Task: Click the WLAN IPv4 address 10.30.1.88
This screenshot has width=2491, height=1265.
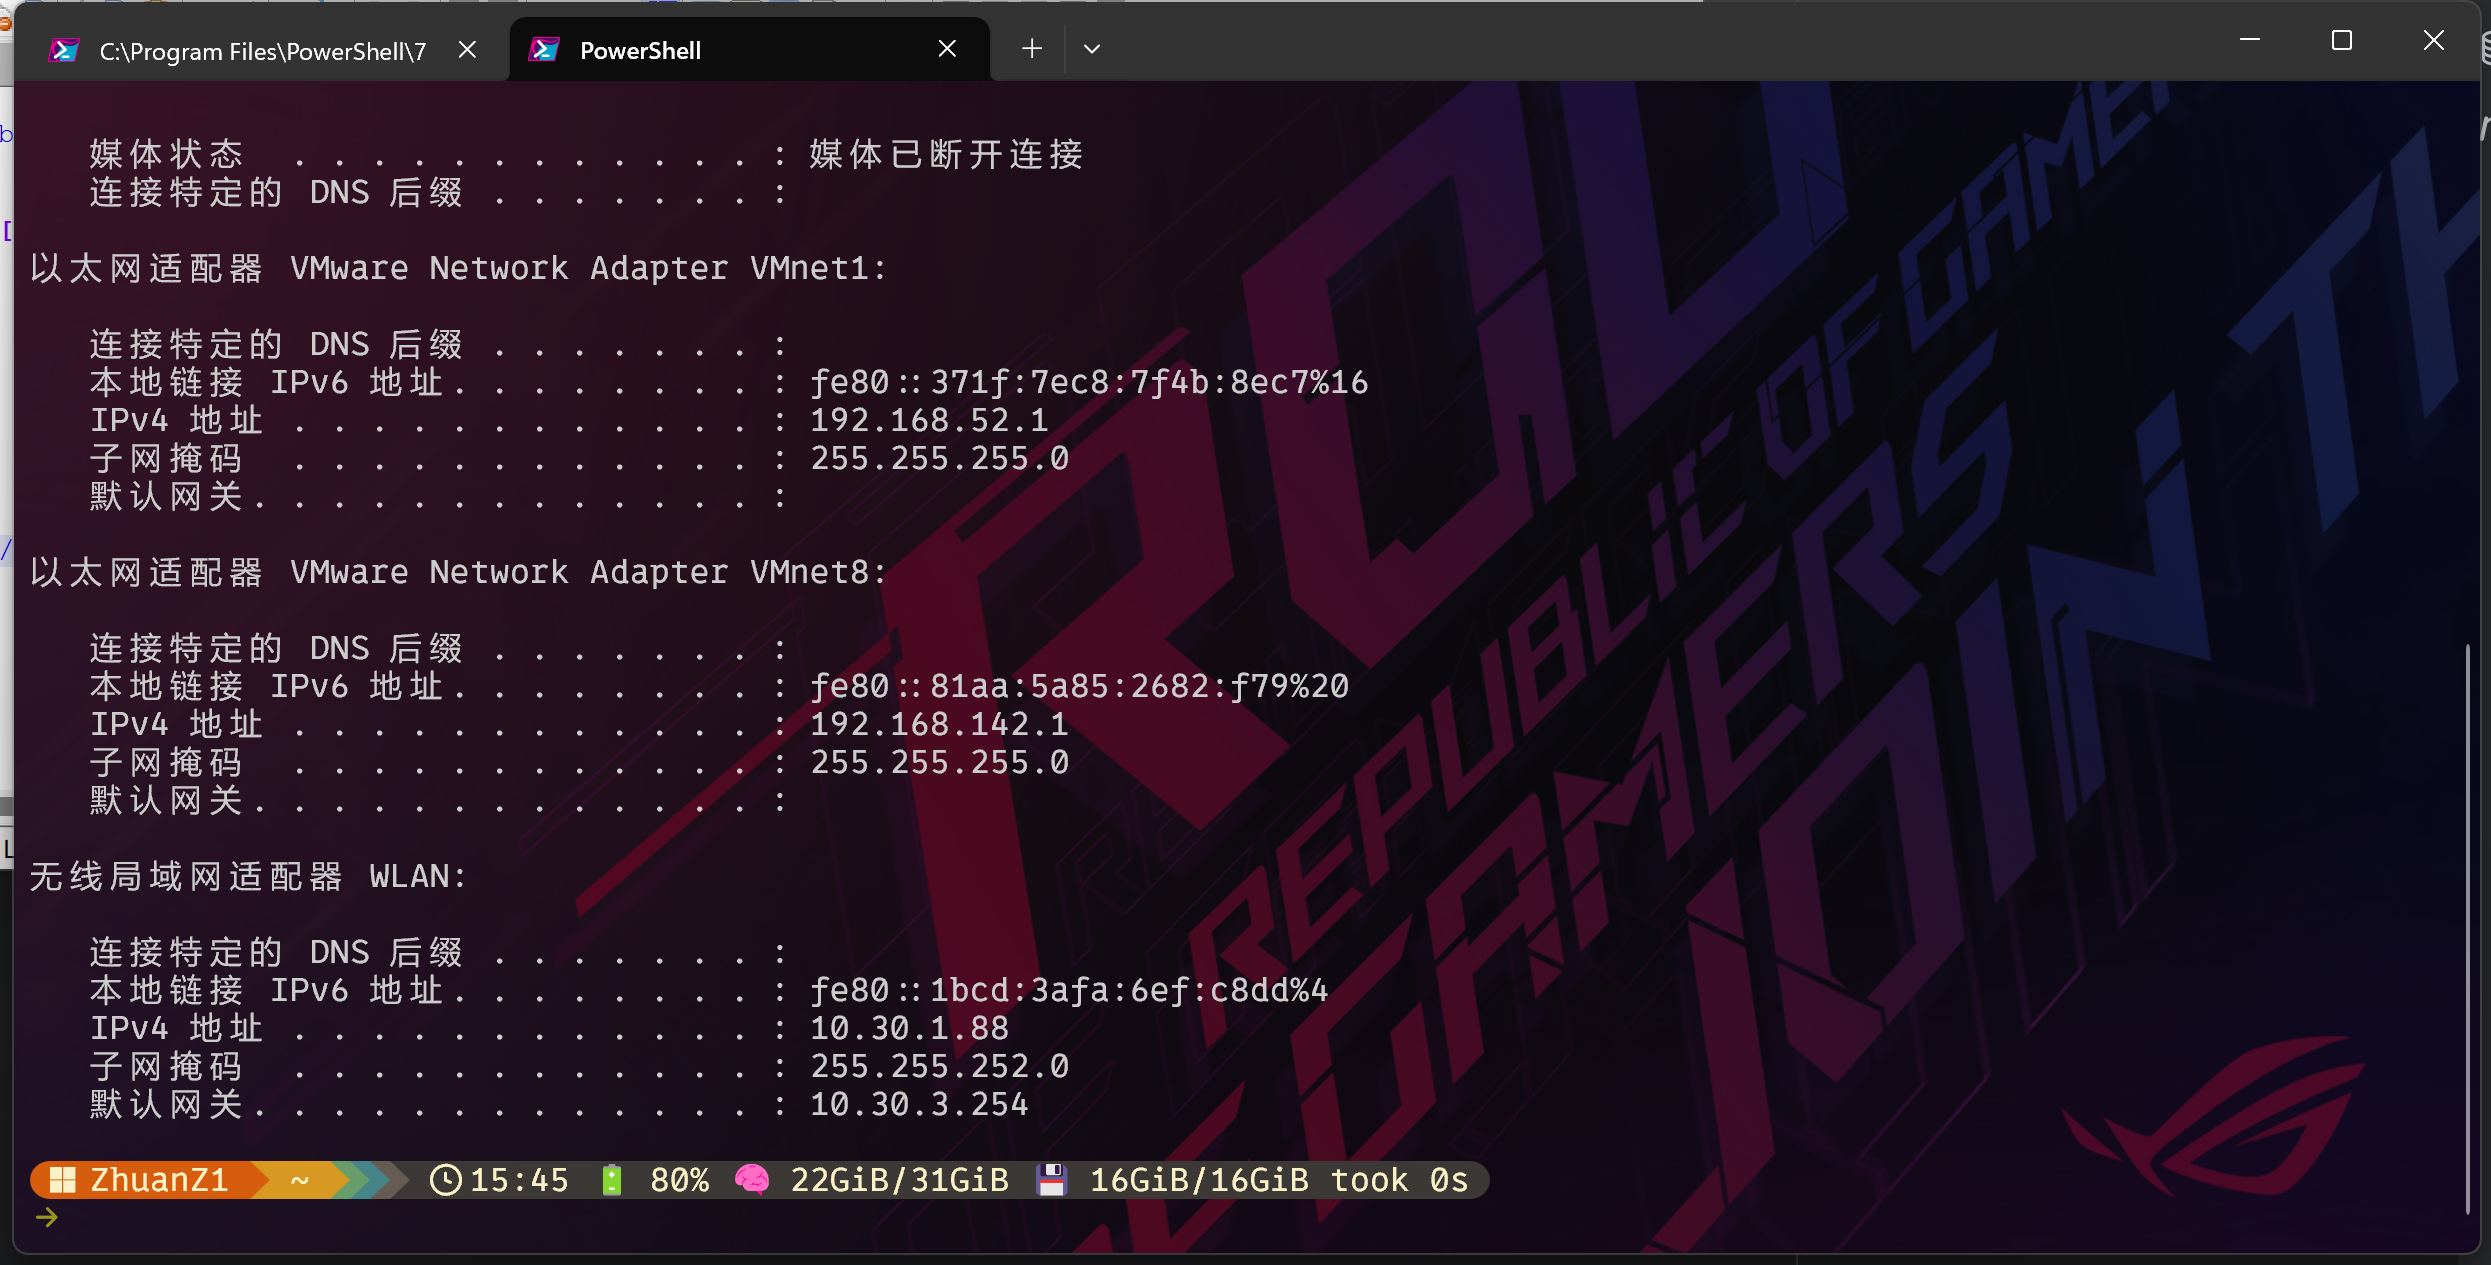Action: coord(908,1028)
